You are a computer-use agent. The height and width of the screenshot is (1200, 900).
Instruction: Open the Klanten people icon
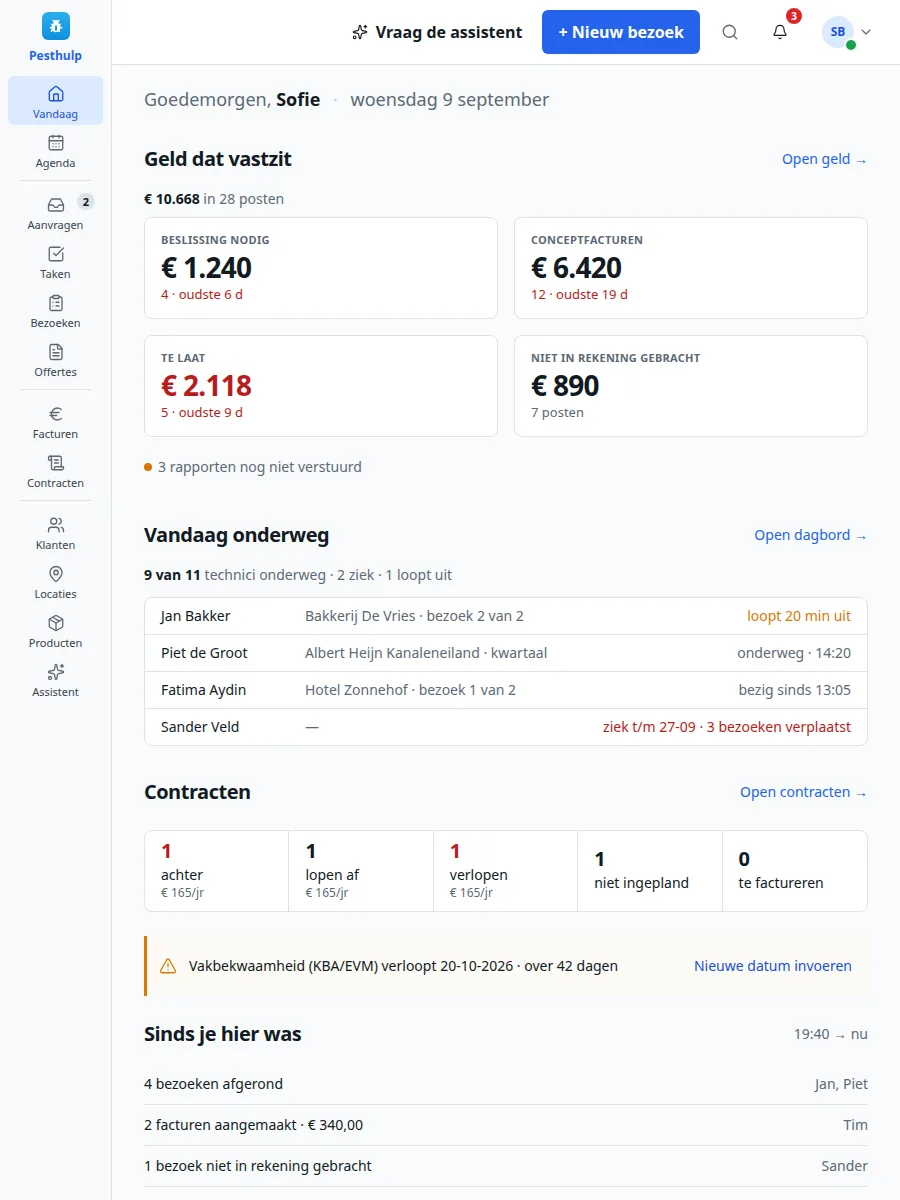click(56, 525)
